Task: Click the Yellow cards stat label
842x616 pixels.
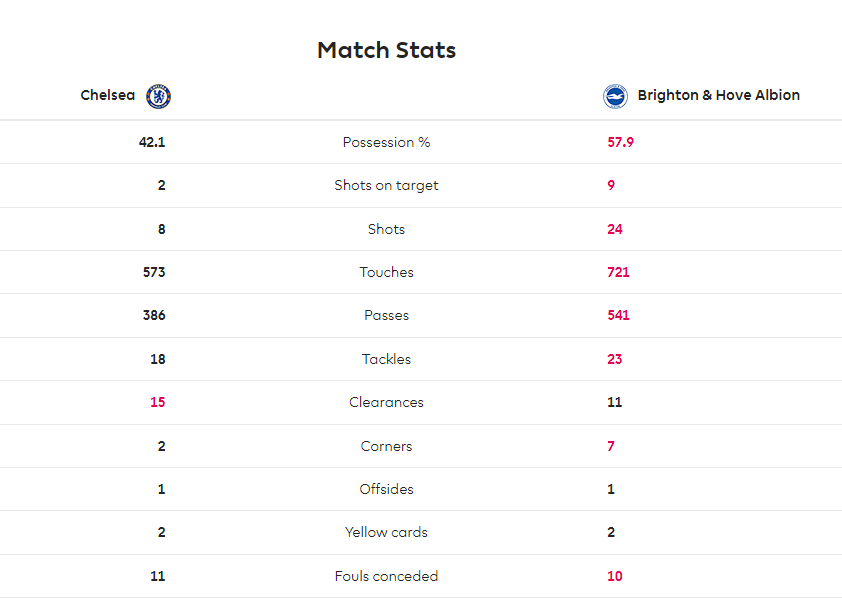Action: point(387,532)
